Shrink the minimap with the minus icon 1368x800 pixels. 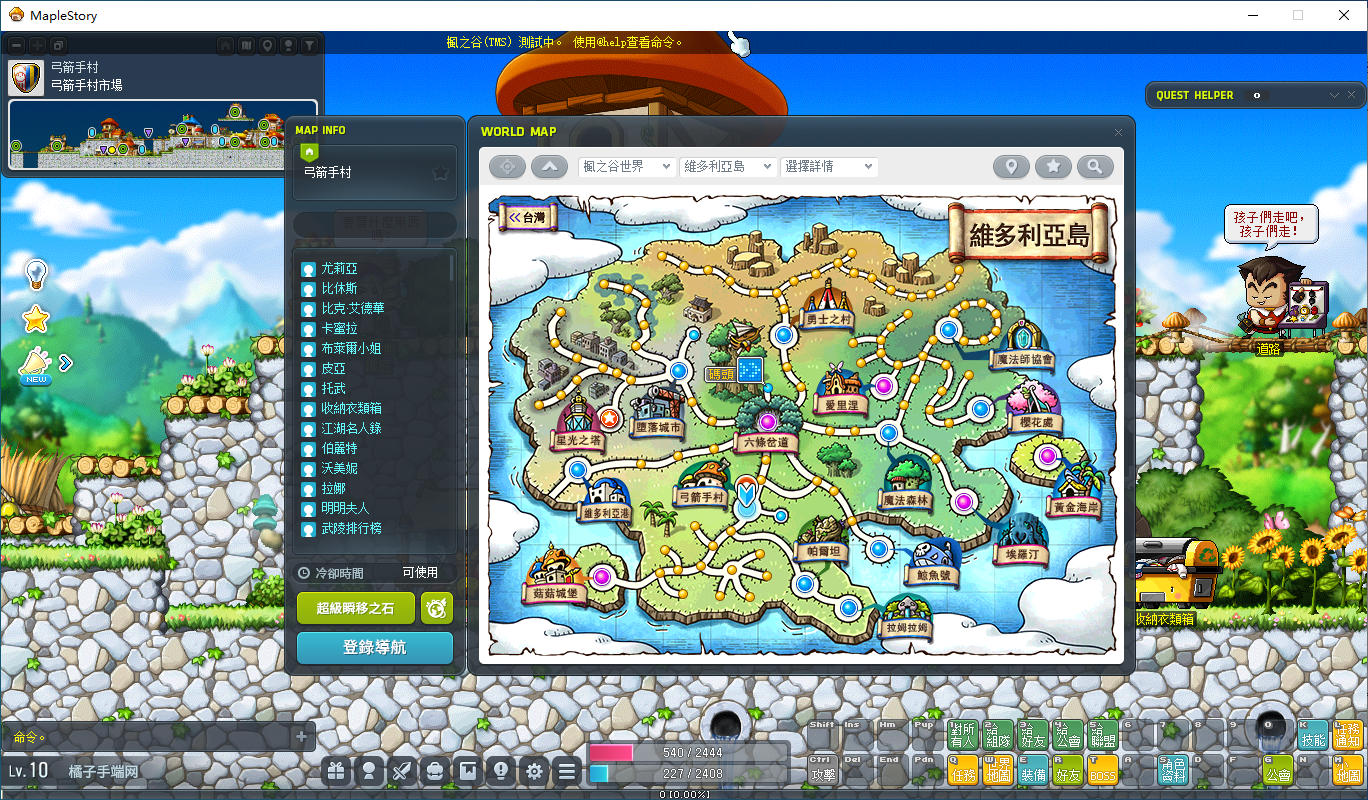point(16,45)
